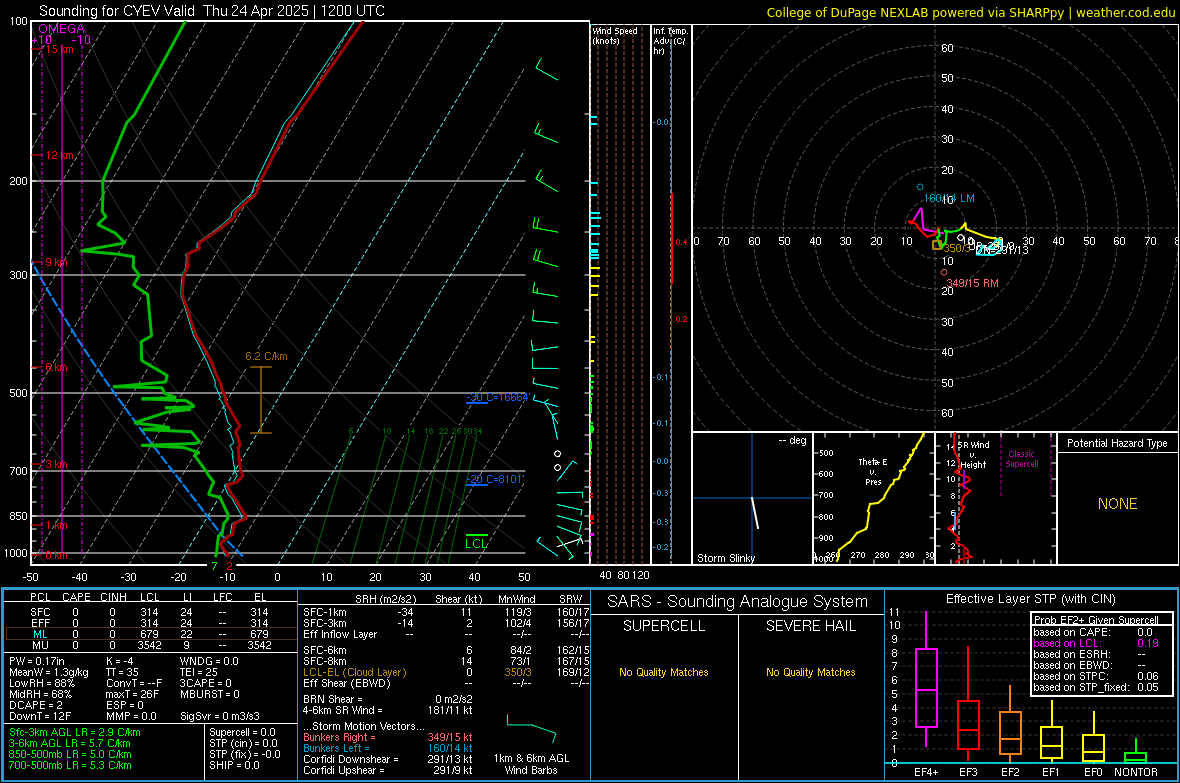This screenshot has width=1180, height=783.
Task: Select "700-500mb LR = 5.3 C/km"
Action: point(70,765)
